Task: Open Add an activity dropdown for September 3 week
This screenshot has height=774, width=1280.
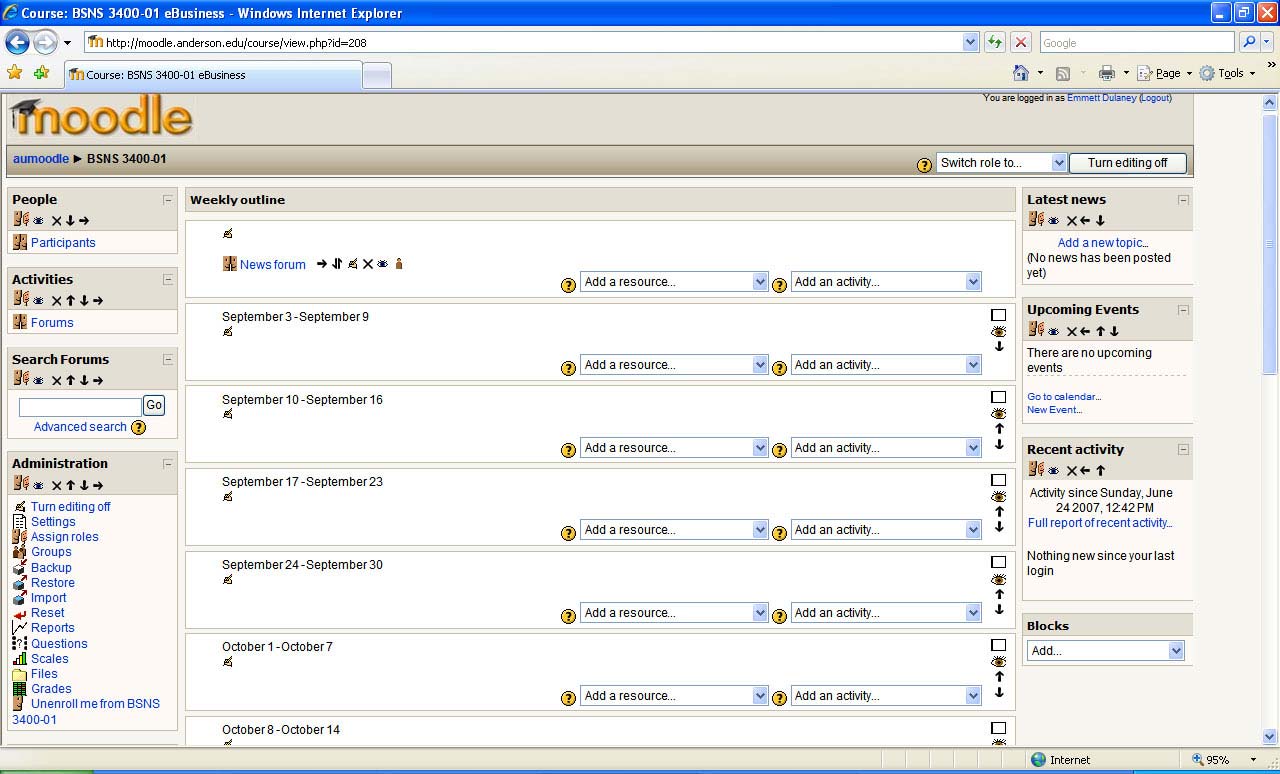Action: click(x=886, y=365)
